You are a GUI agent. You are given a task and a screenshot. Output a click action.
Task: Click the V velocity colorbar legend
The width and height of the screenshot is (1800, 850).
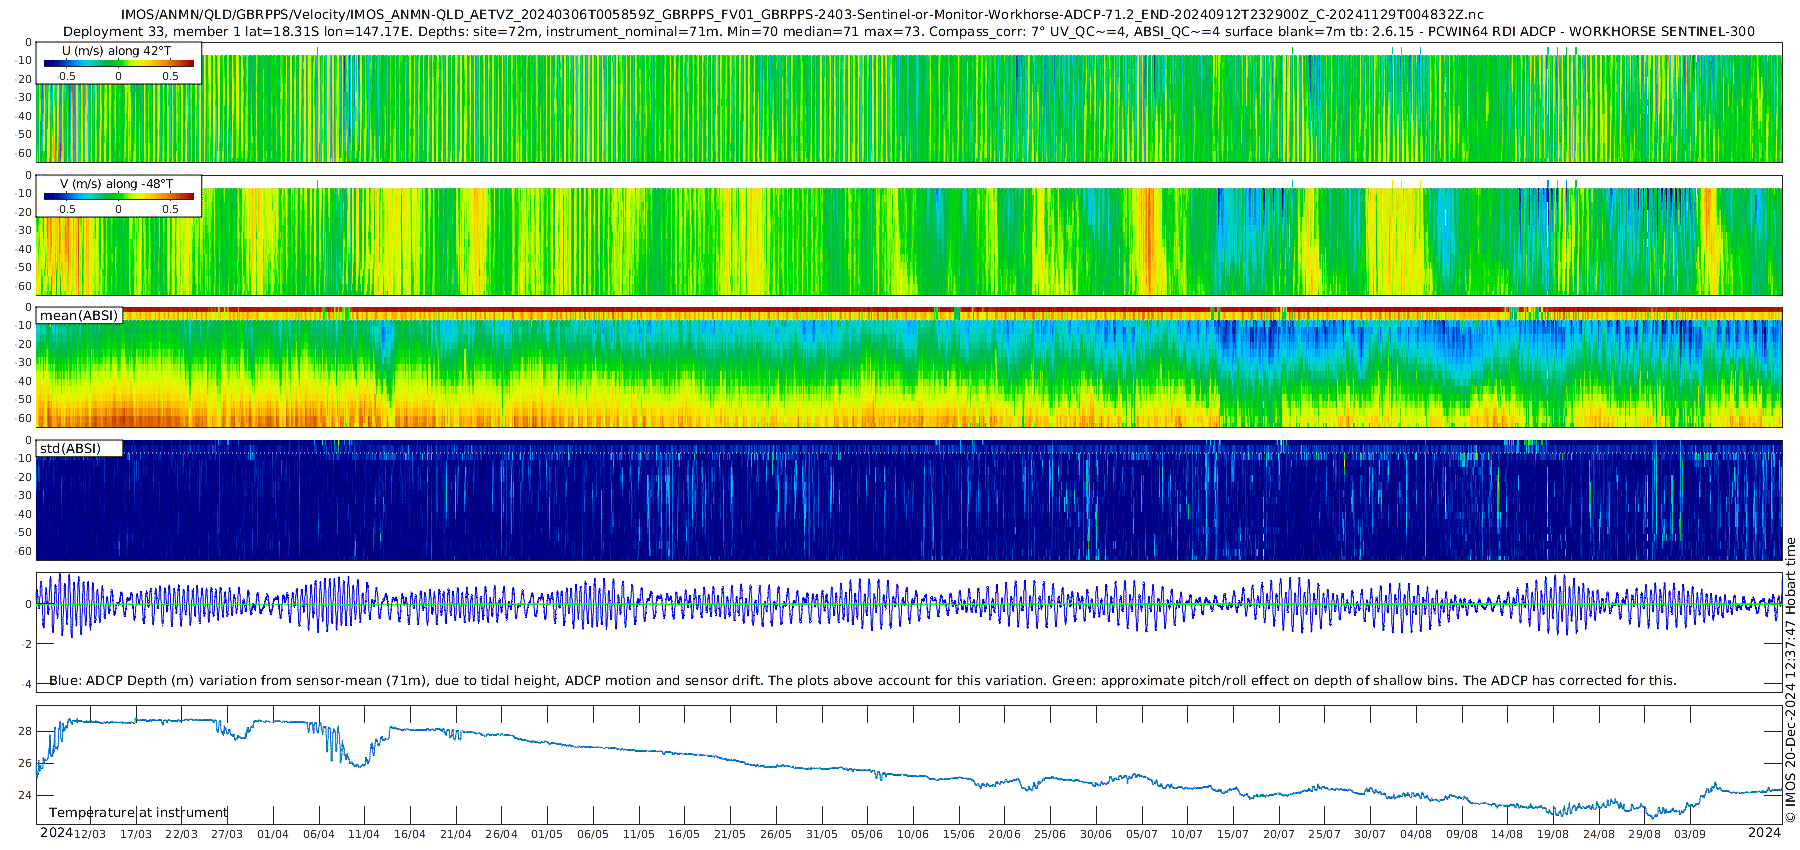[118, 198]
